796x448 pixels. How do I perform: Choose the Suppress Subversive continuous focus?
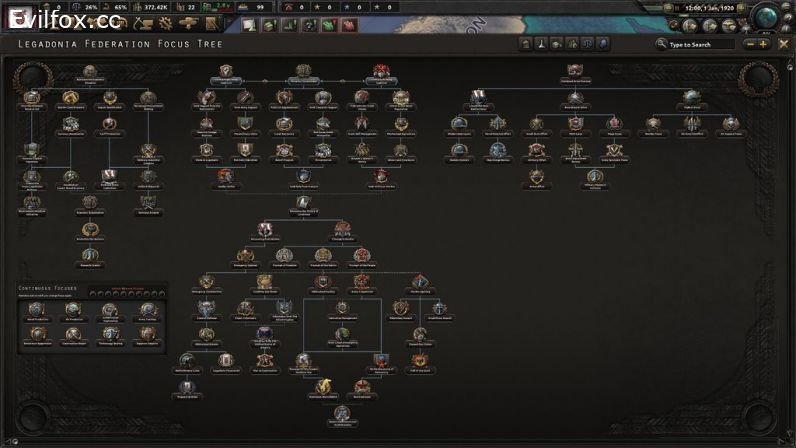click(148, 334)
